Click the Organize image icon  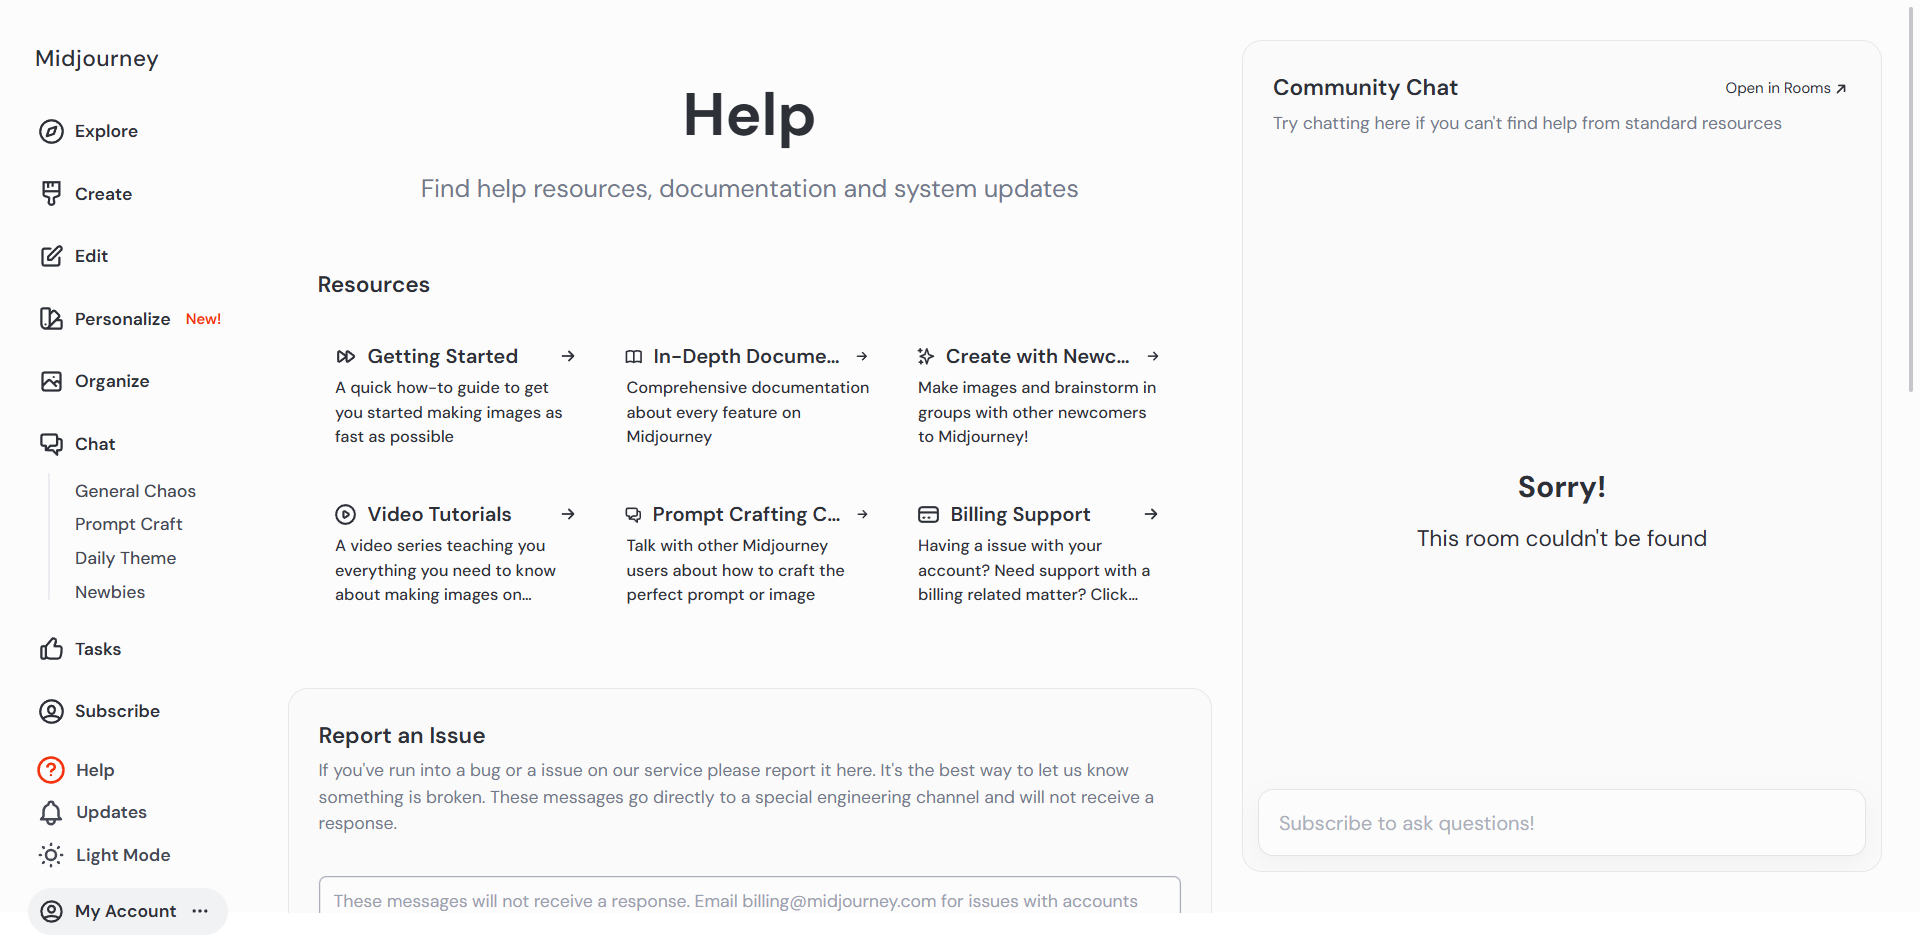(x=51, y=381)
